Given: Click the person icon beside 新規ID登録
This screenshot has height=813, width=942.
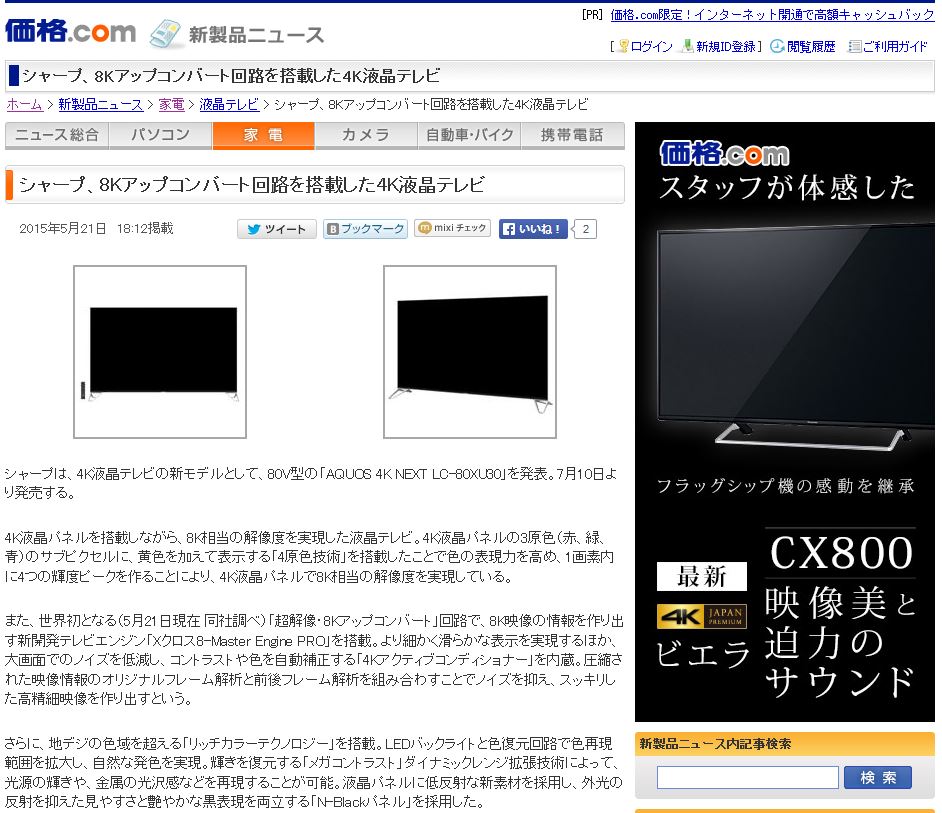Looking at the screenshot, I should click(x=688, y=46).
